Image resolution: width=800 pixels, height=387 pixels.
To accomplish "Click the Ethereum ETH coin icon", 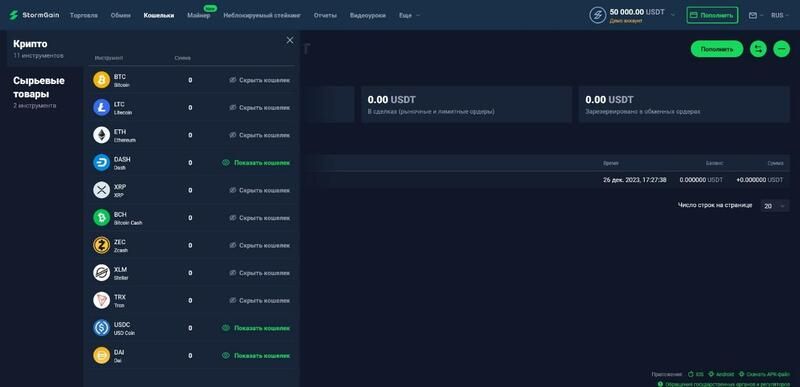I will tap(102, 135).
